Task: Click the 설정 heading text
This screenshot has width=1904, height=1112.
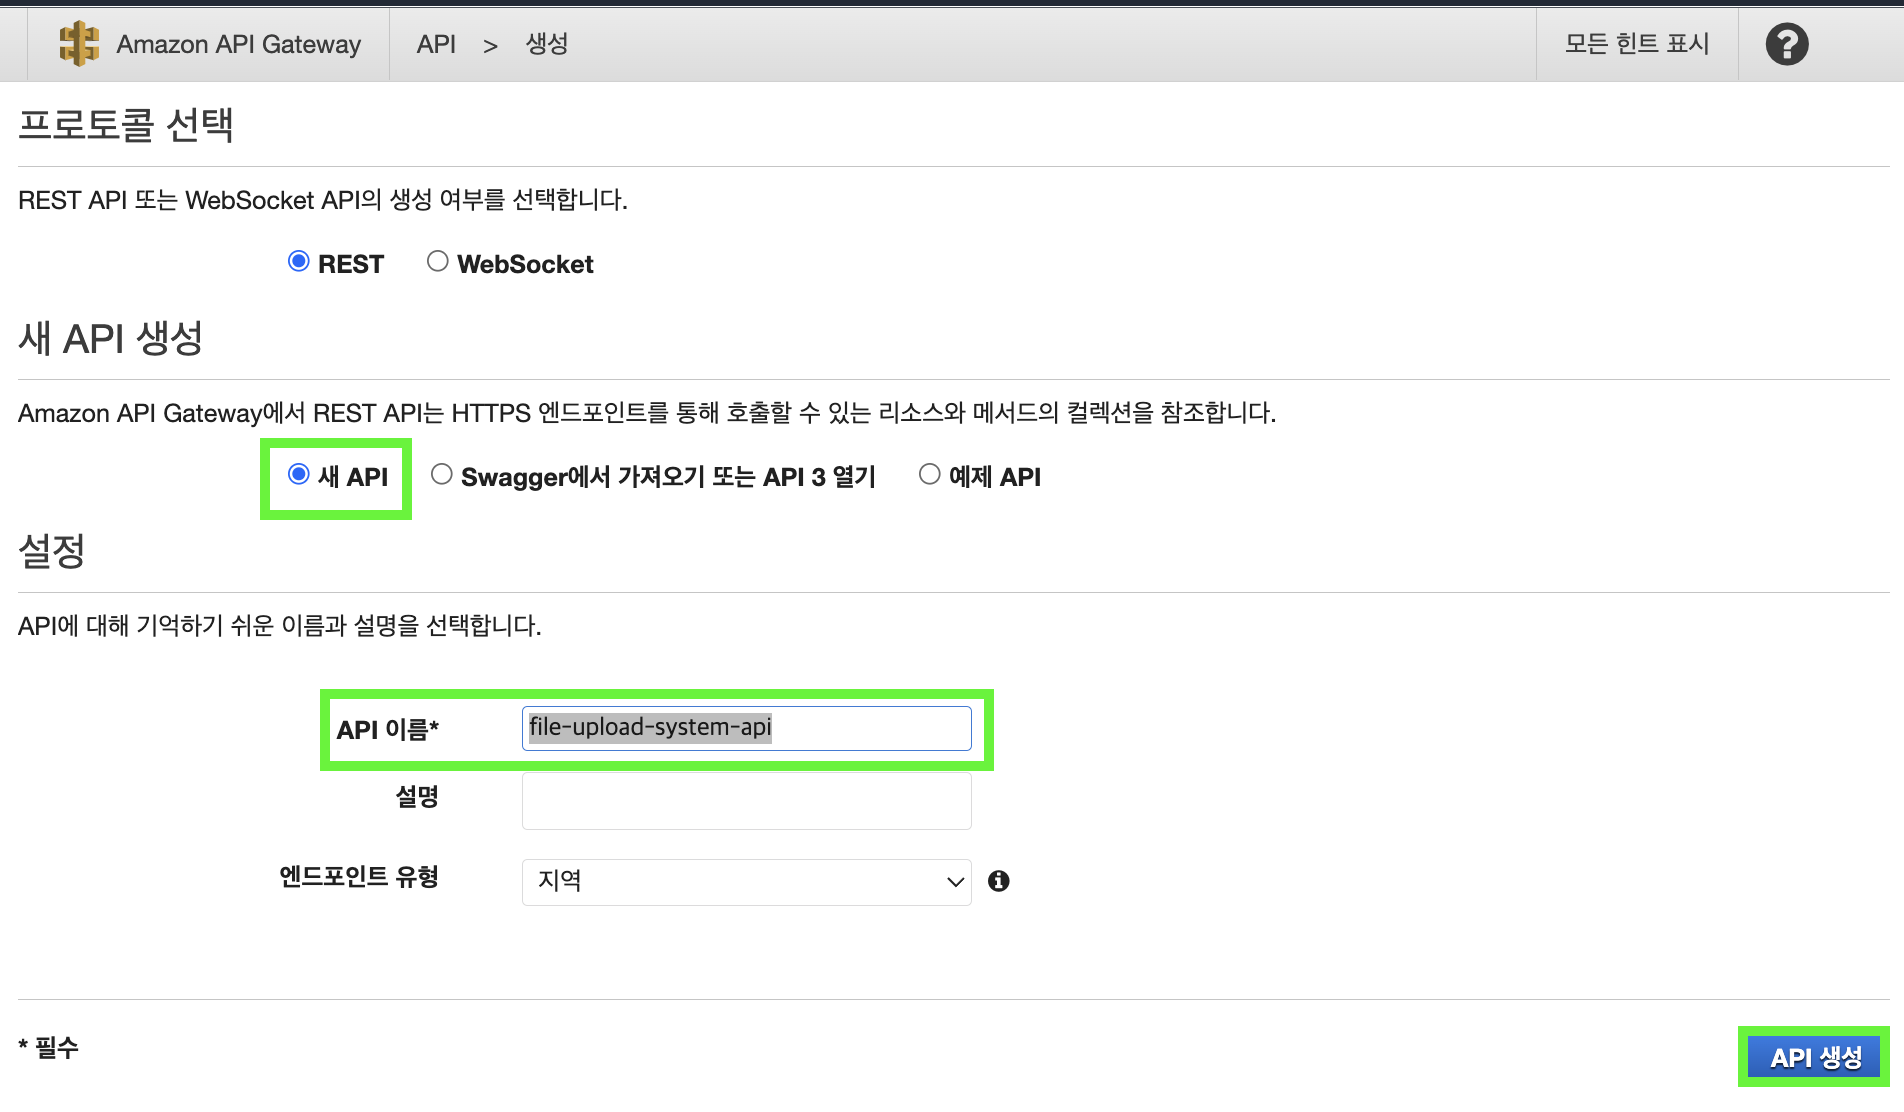Action: [52, 551]
